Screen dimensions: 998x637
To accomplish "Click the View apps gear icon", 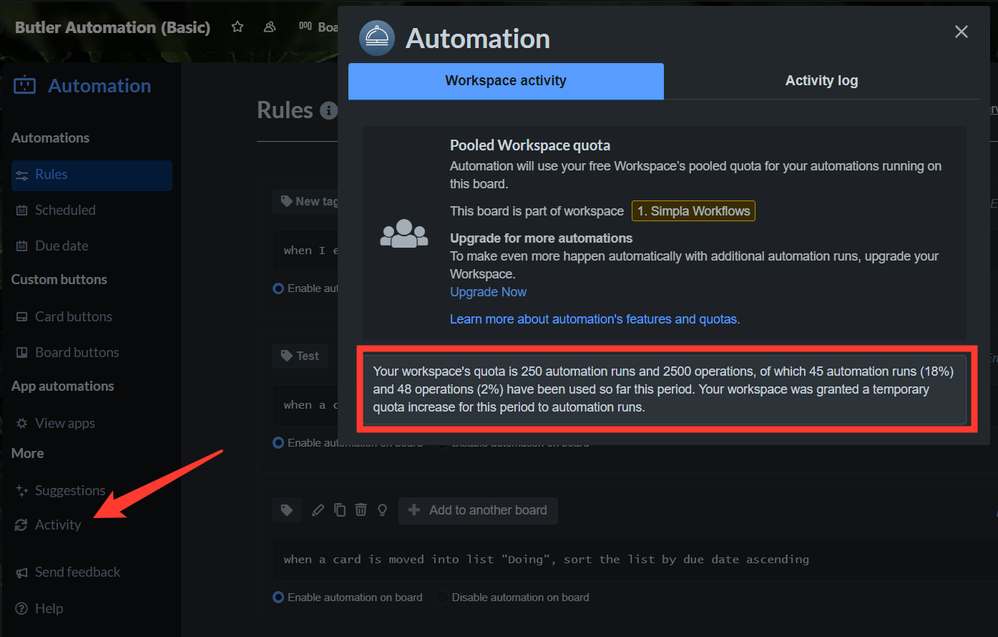I will (x=22, y=423).
